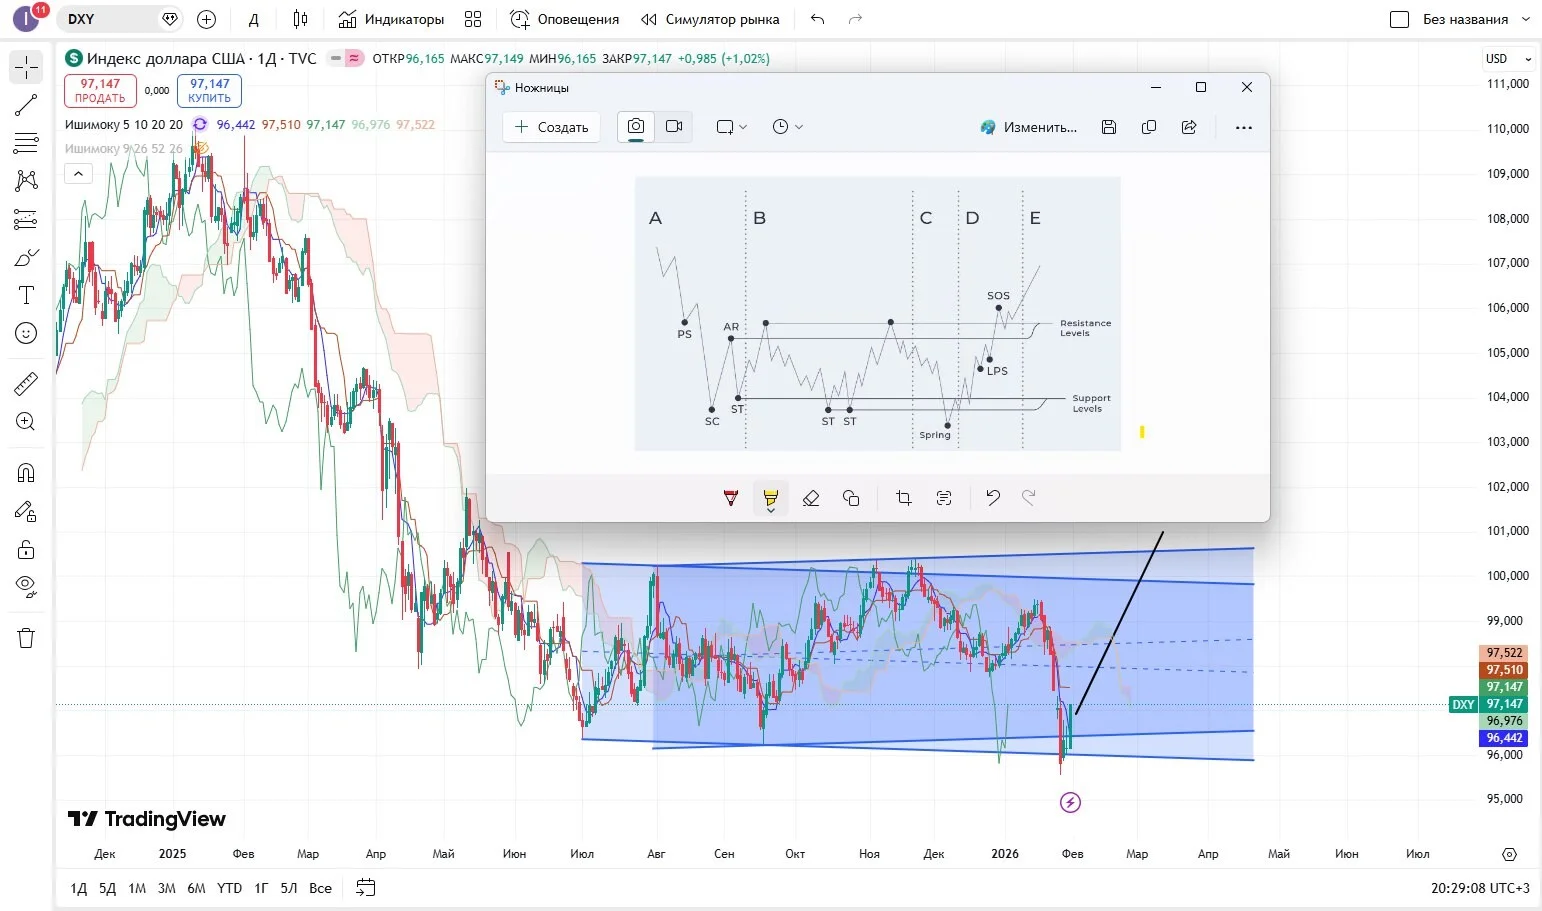Open the Индикаторы indicators menu
Screen dimensions: 1542x911
point(391,19)
